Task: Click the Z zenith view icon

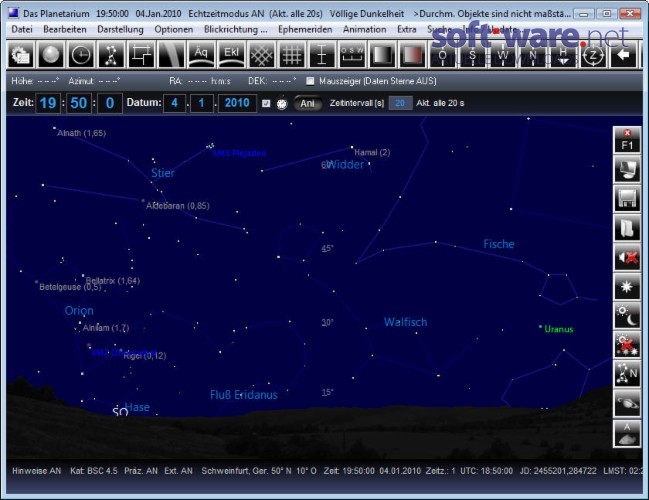Action: click(x=594, y=55)
